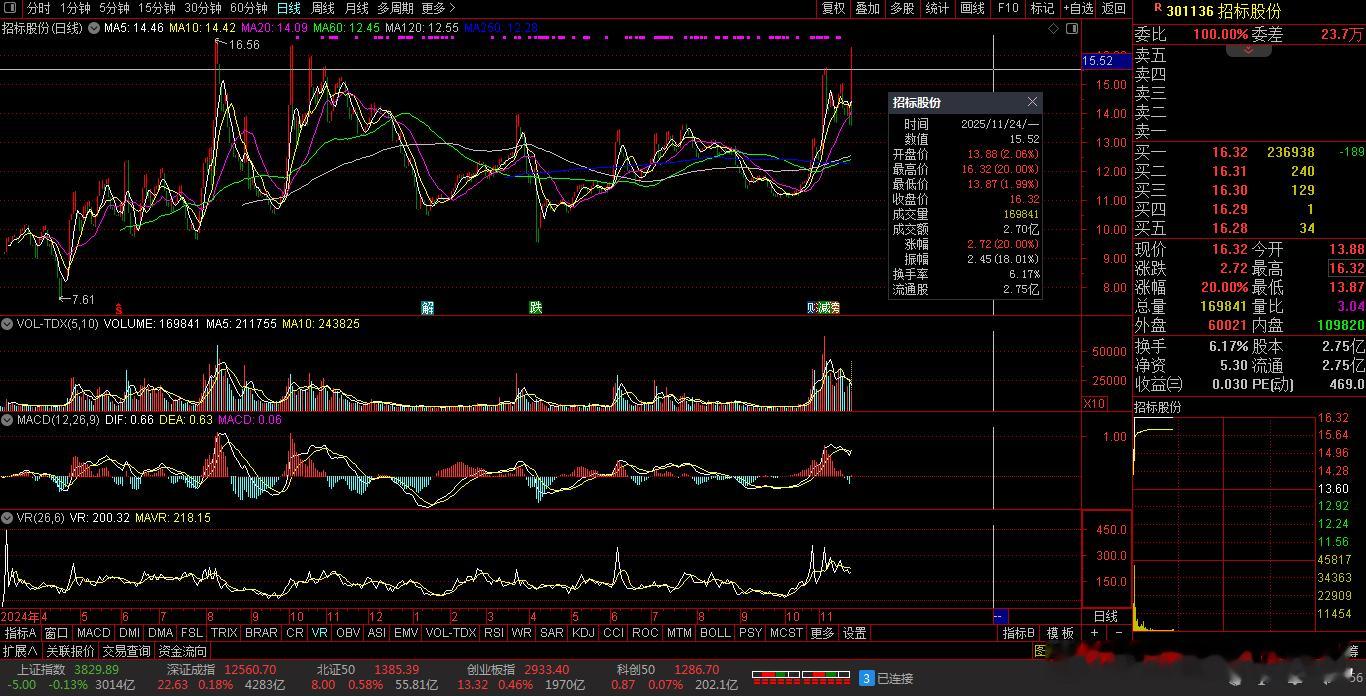Enable the BOLL indicator
The image size is (1366, 696).
715,633
